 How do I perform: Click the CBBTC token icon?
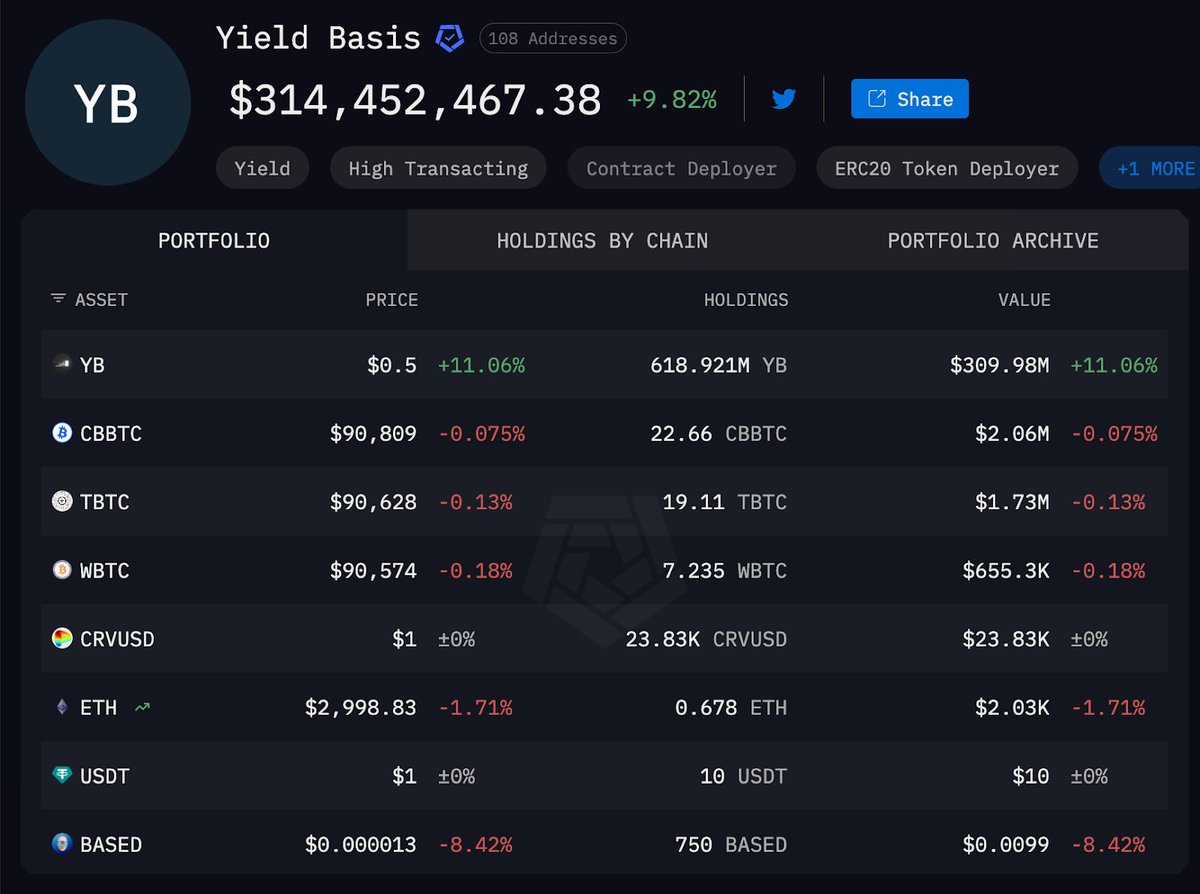click(x=62, y=433)
